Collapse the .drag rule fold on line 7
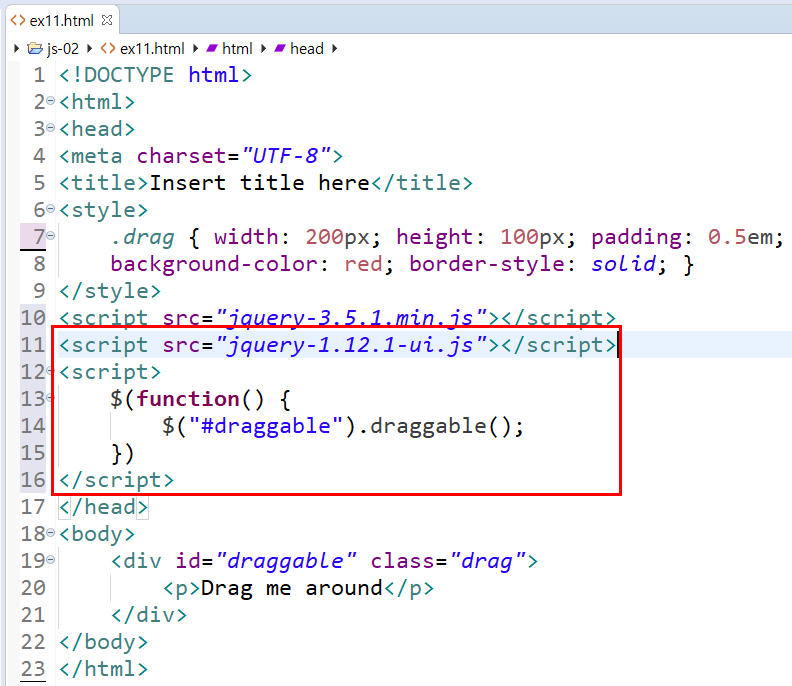Viewport: 792px width, 686px height. [51, 235]
